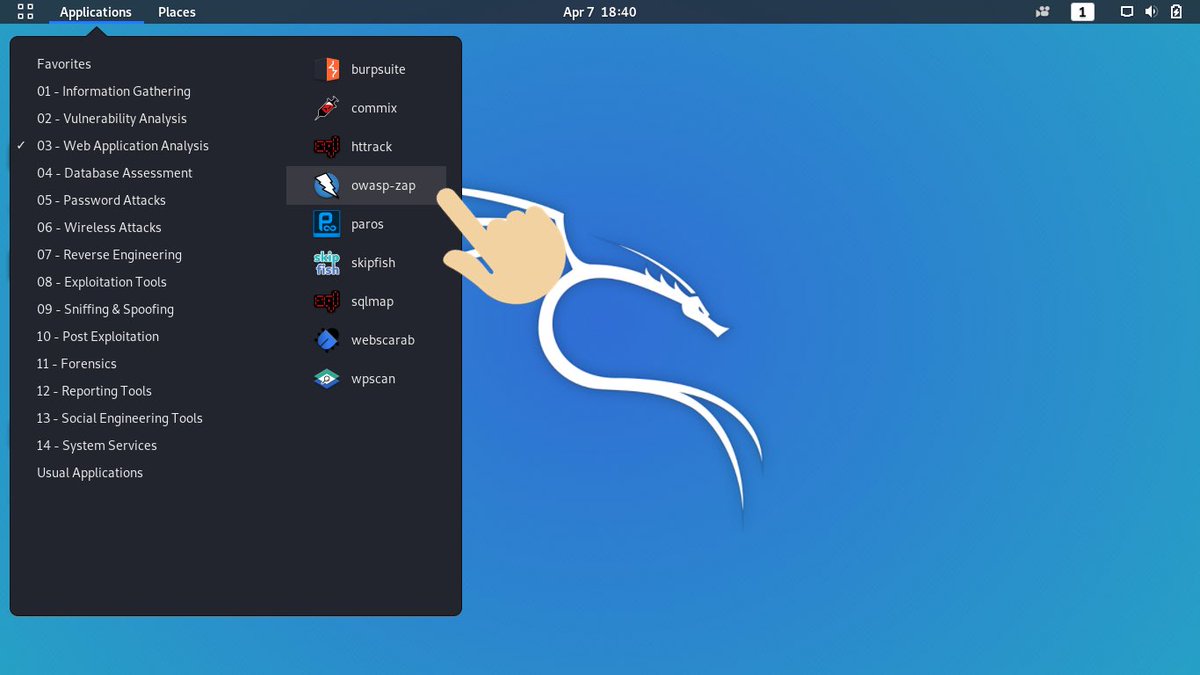Select 09 - Sniffing & Spoofing category
Screen dimensions: 1200x675
(x=105, y=309)
